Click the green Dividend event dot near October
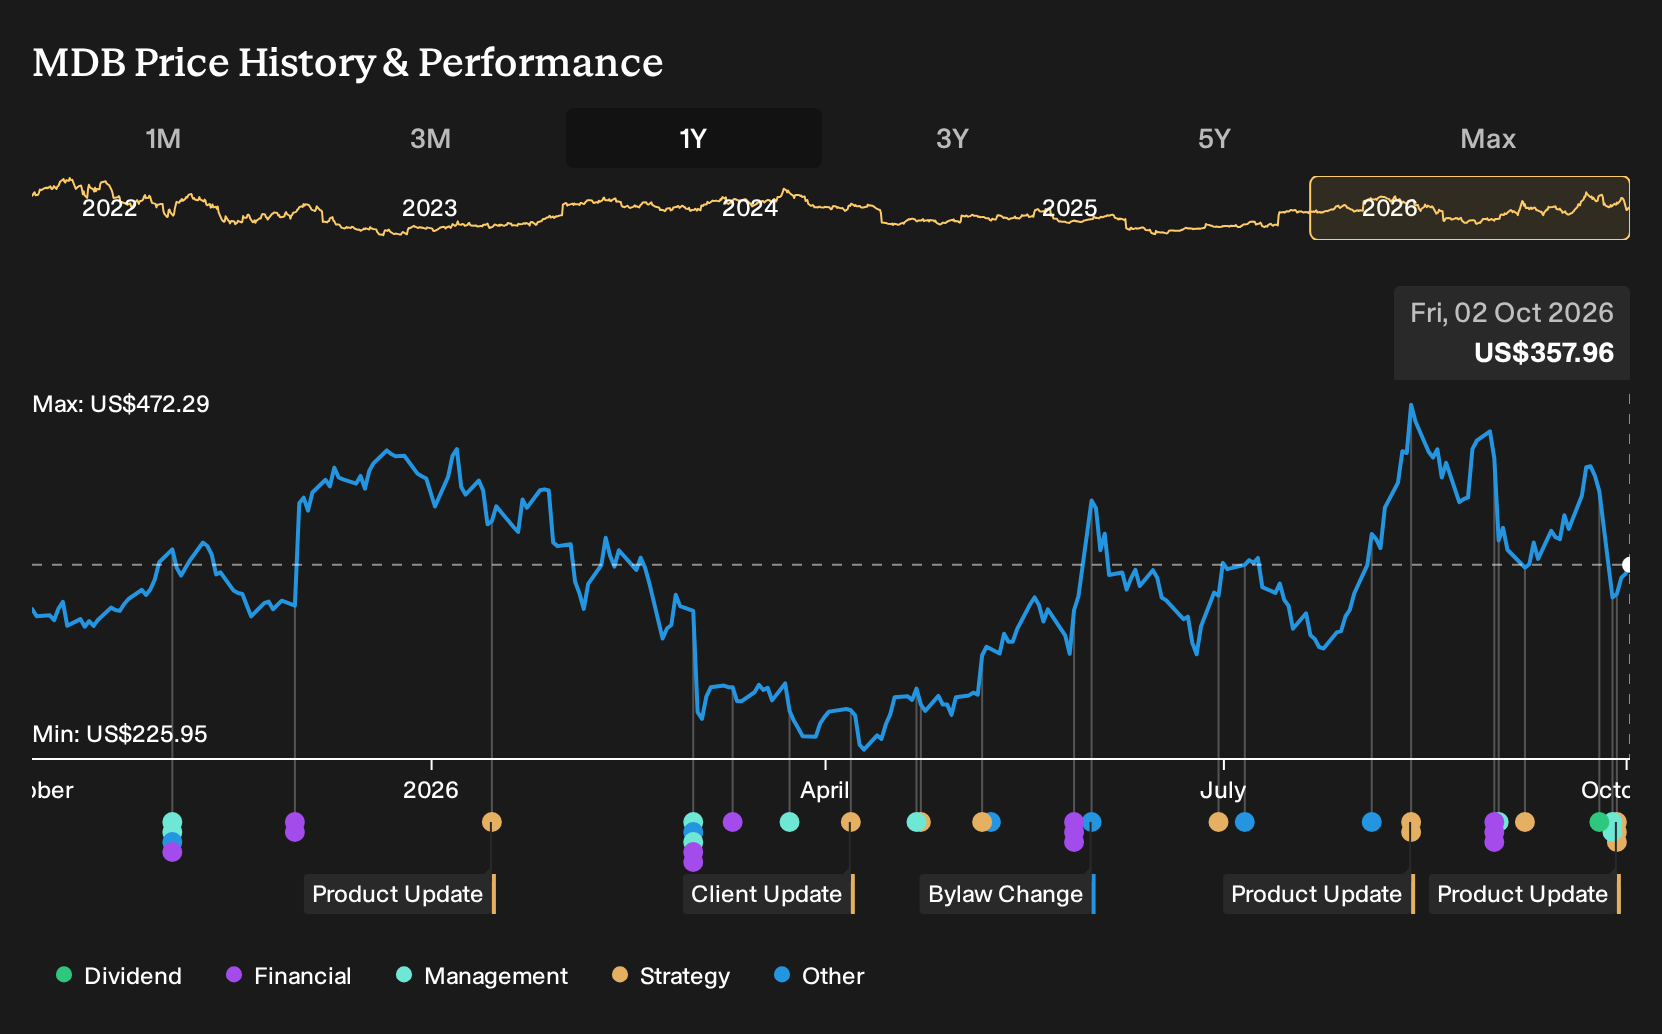The image size is (1662, 1034). tap(1599, 822)
